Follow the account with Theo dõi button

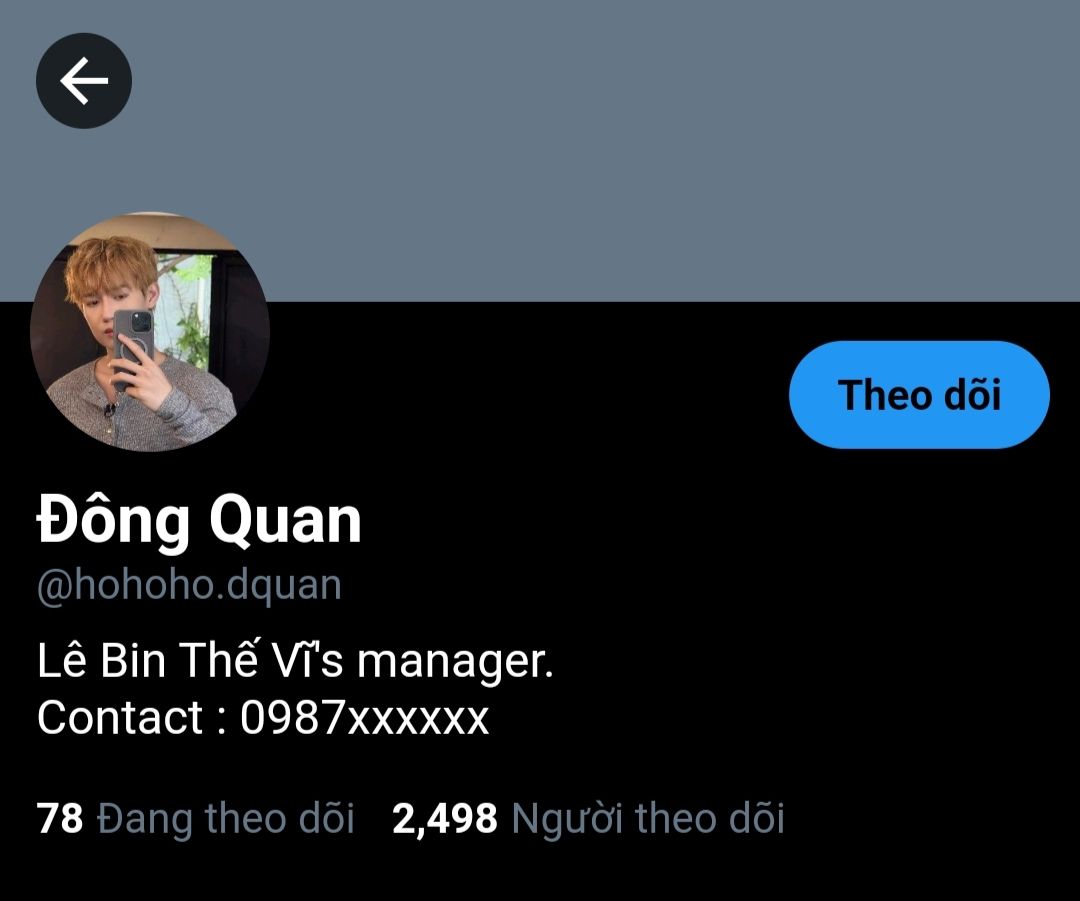[x=919, y=395]
